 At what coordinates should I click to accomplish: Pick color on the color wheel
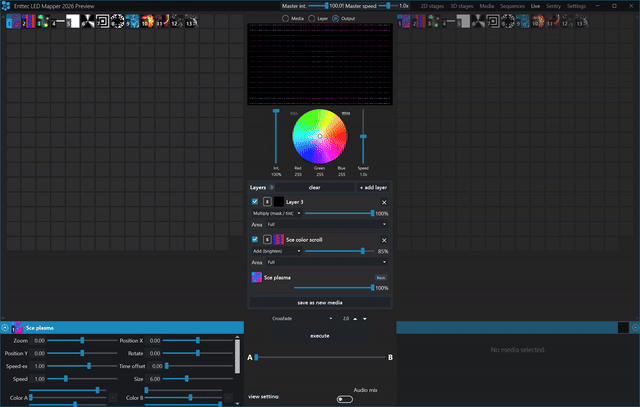pyautogui.click(x=320, y=136)
